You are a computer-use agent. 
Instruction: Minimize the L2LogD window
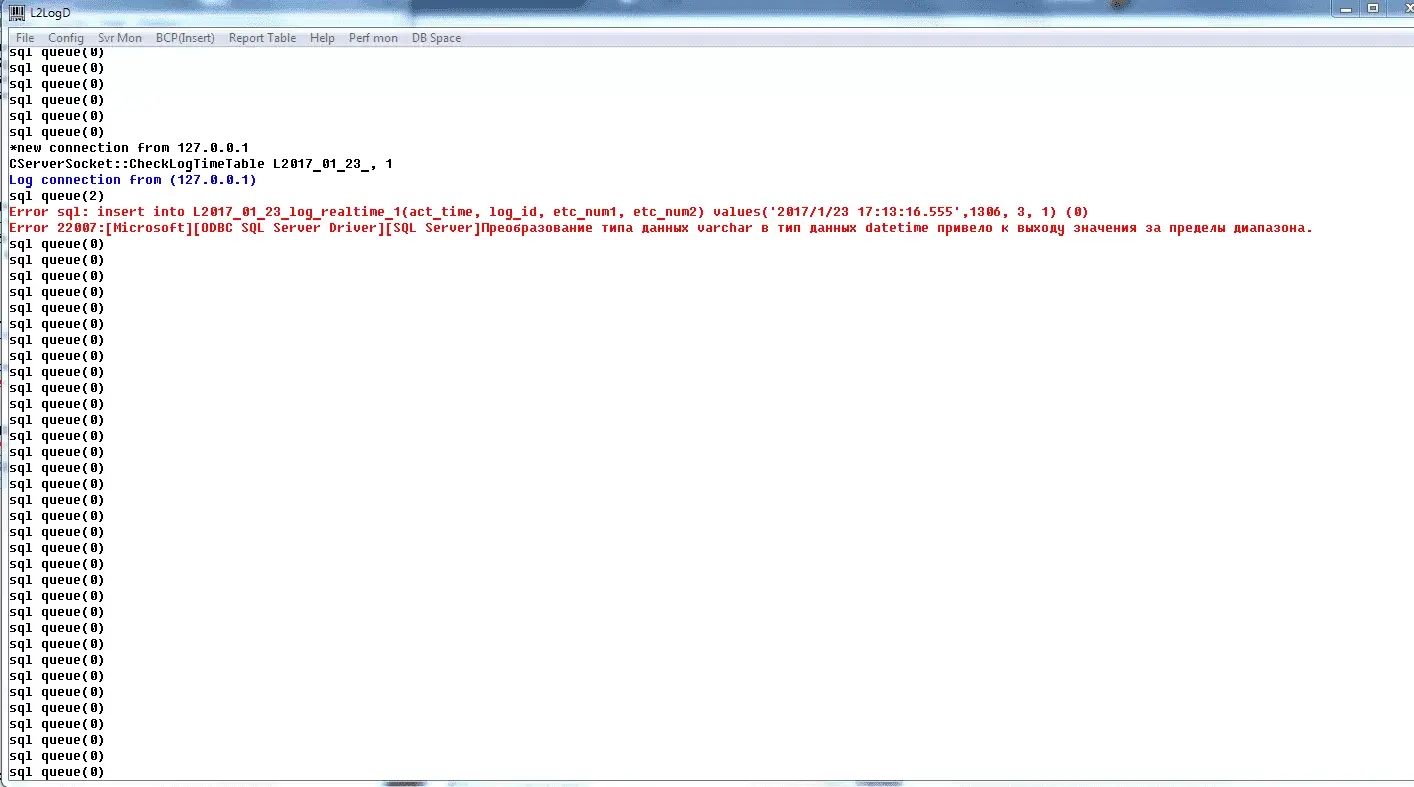click(x=1345, y=8)
